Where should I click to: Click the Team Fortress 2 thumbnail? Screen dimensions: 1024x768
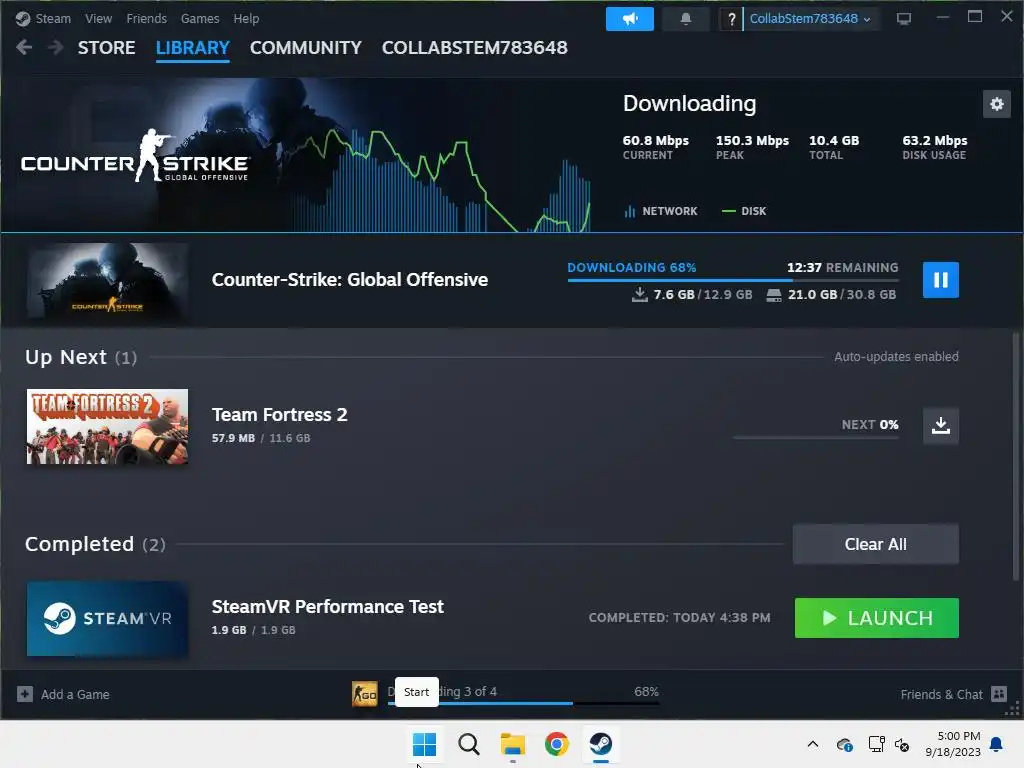click(x=107, y=426)
